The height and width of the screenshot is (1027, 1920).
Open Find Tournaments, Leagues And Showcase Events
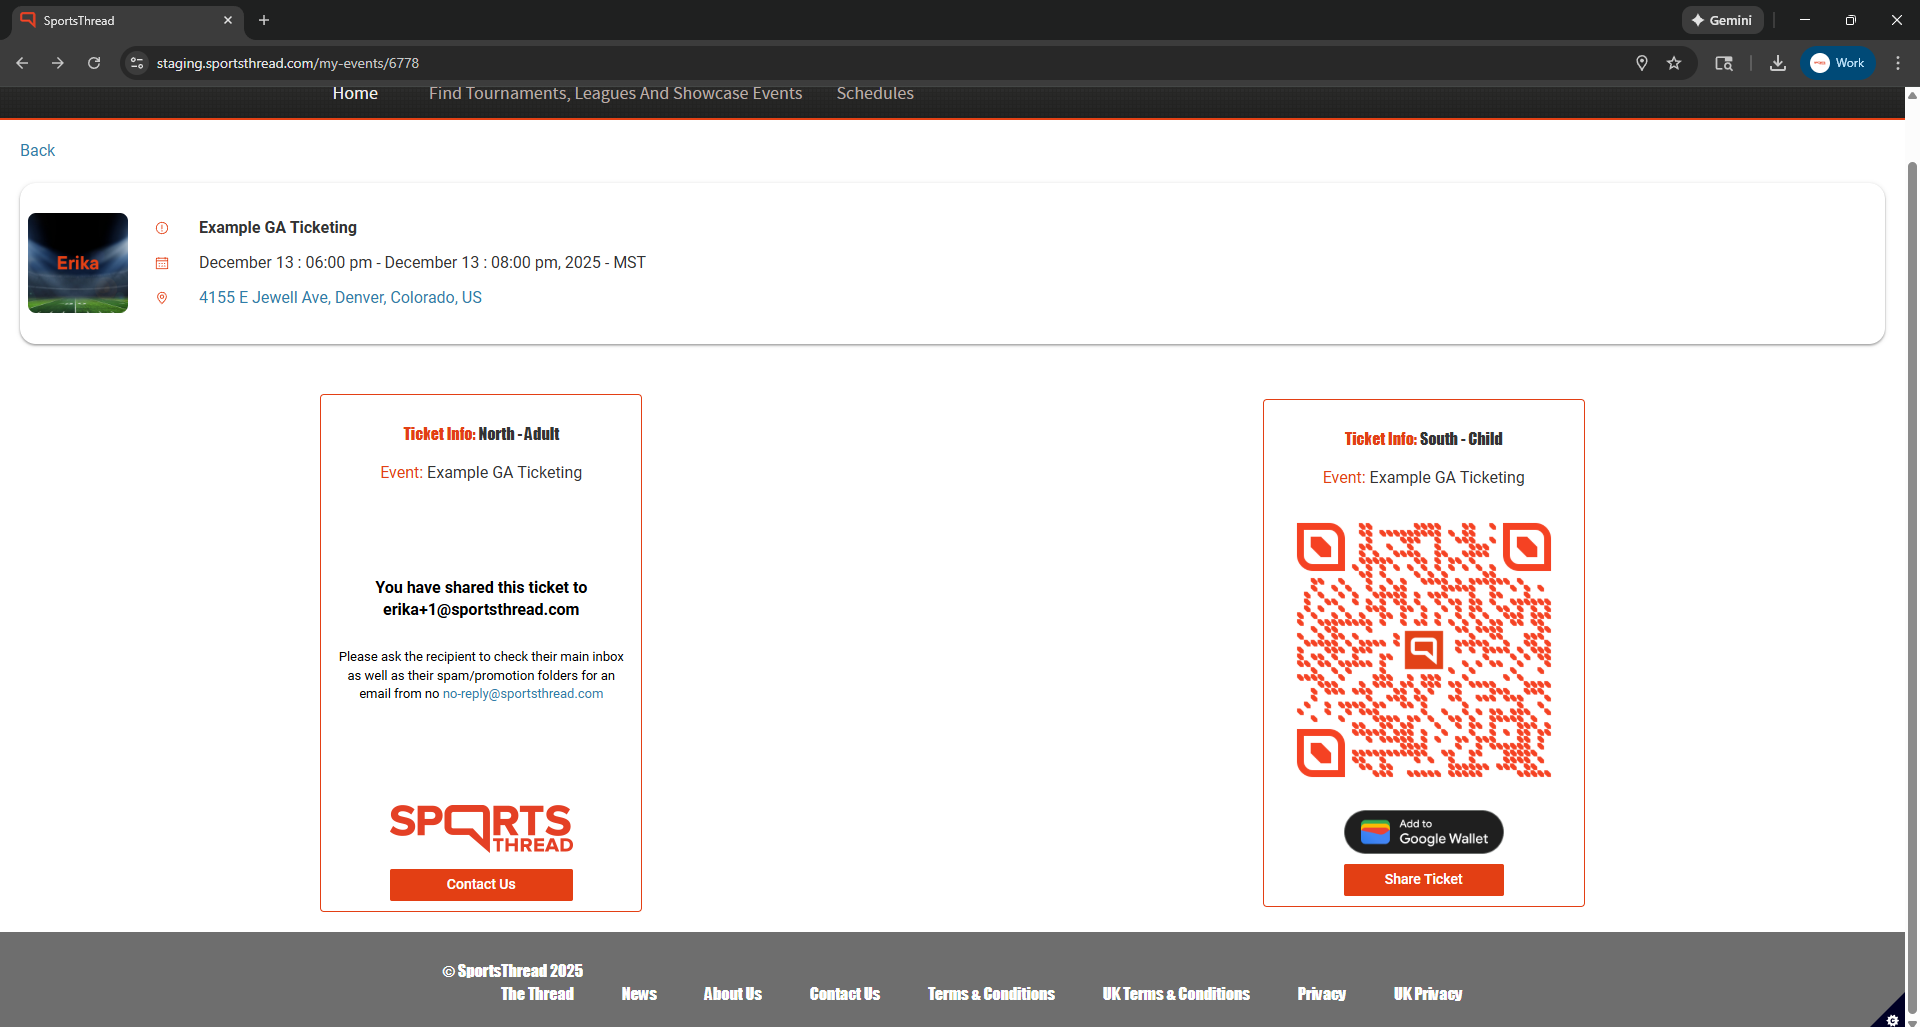pos(616,93)
